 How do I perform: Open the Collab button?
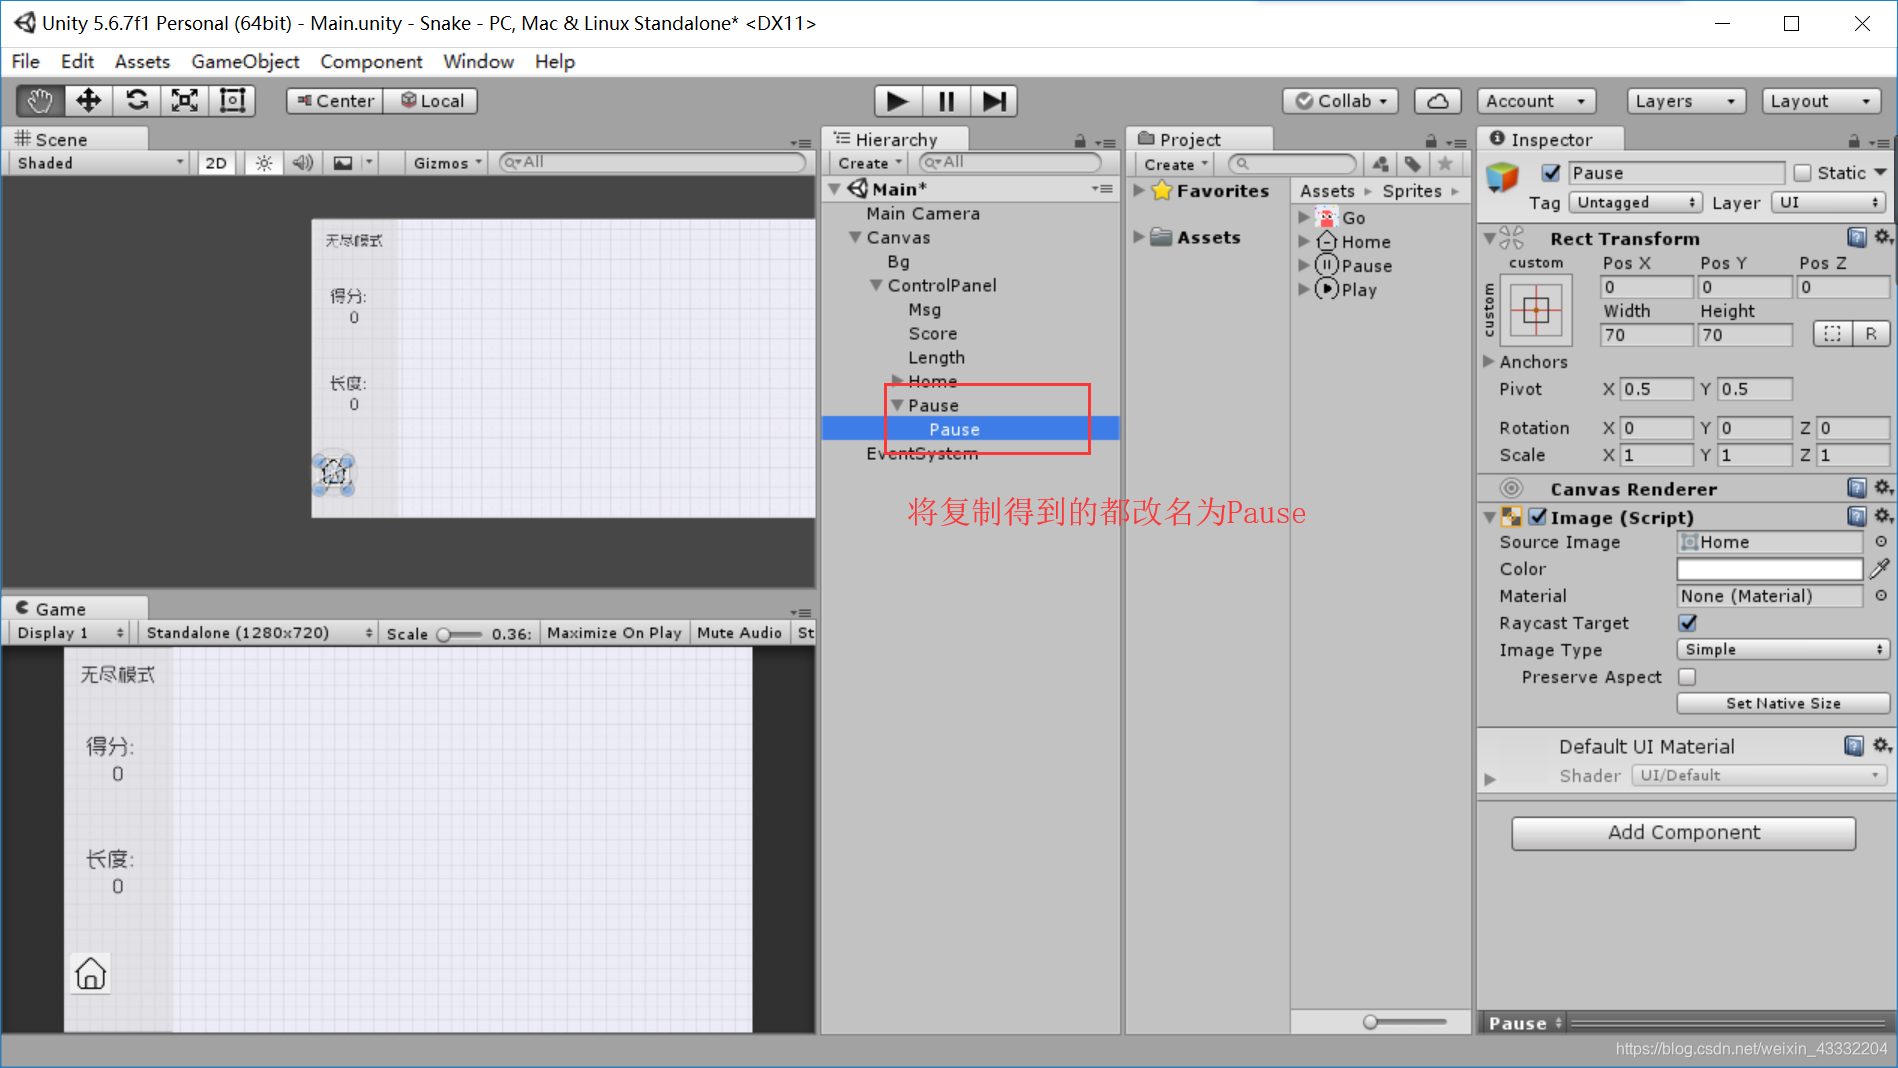(x=1341, y=101)
